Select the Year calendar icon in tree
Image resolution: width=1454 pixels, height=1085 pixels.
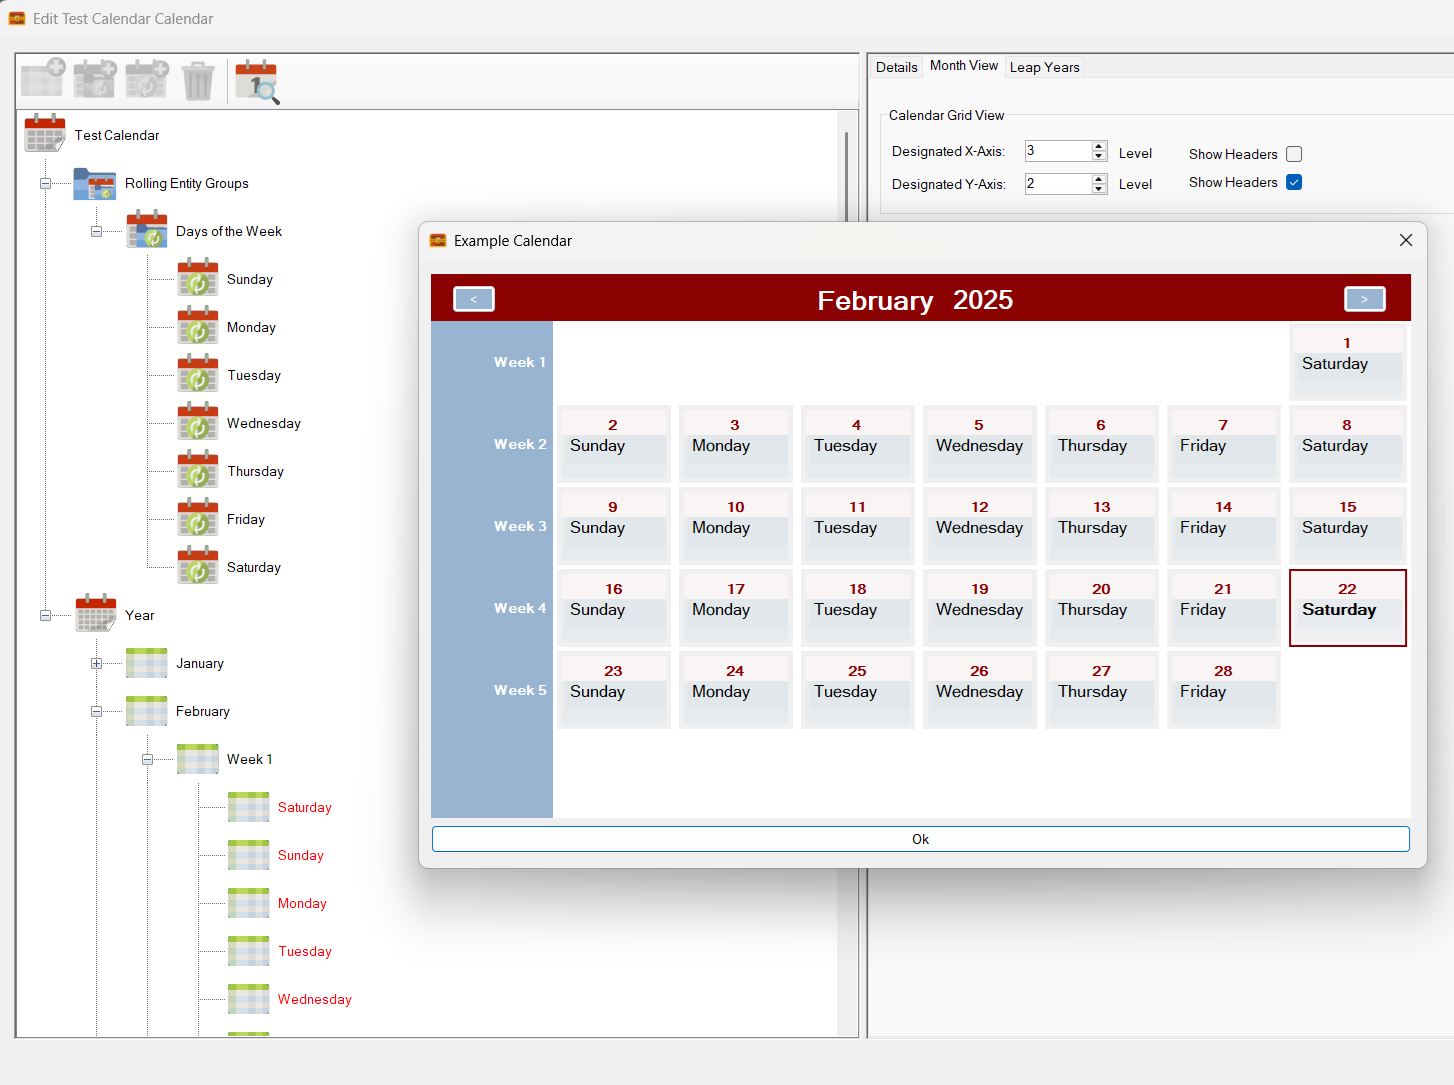tap(96, 614)
